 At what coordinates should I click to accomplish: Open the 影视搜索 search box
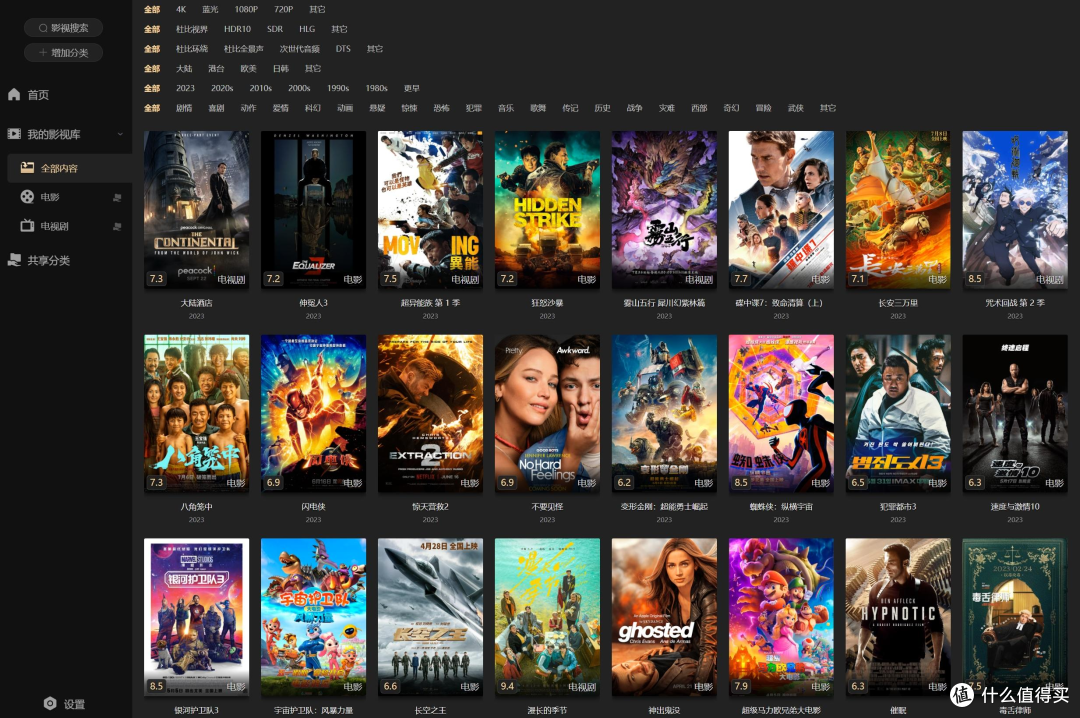(63, 28)
